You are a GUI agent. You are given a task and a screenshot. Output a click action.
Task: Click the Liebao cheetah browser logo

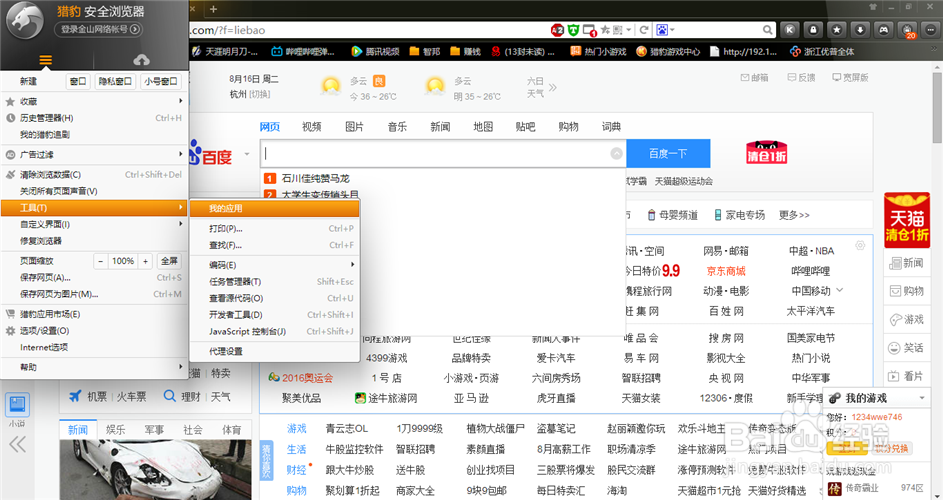pos(24,20)
